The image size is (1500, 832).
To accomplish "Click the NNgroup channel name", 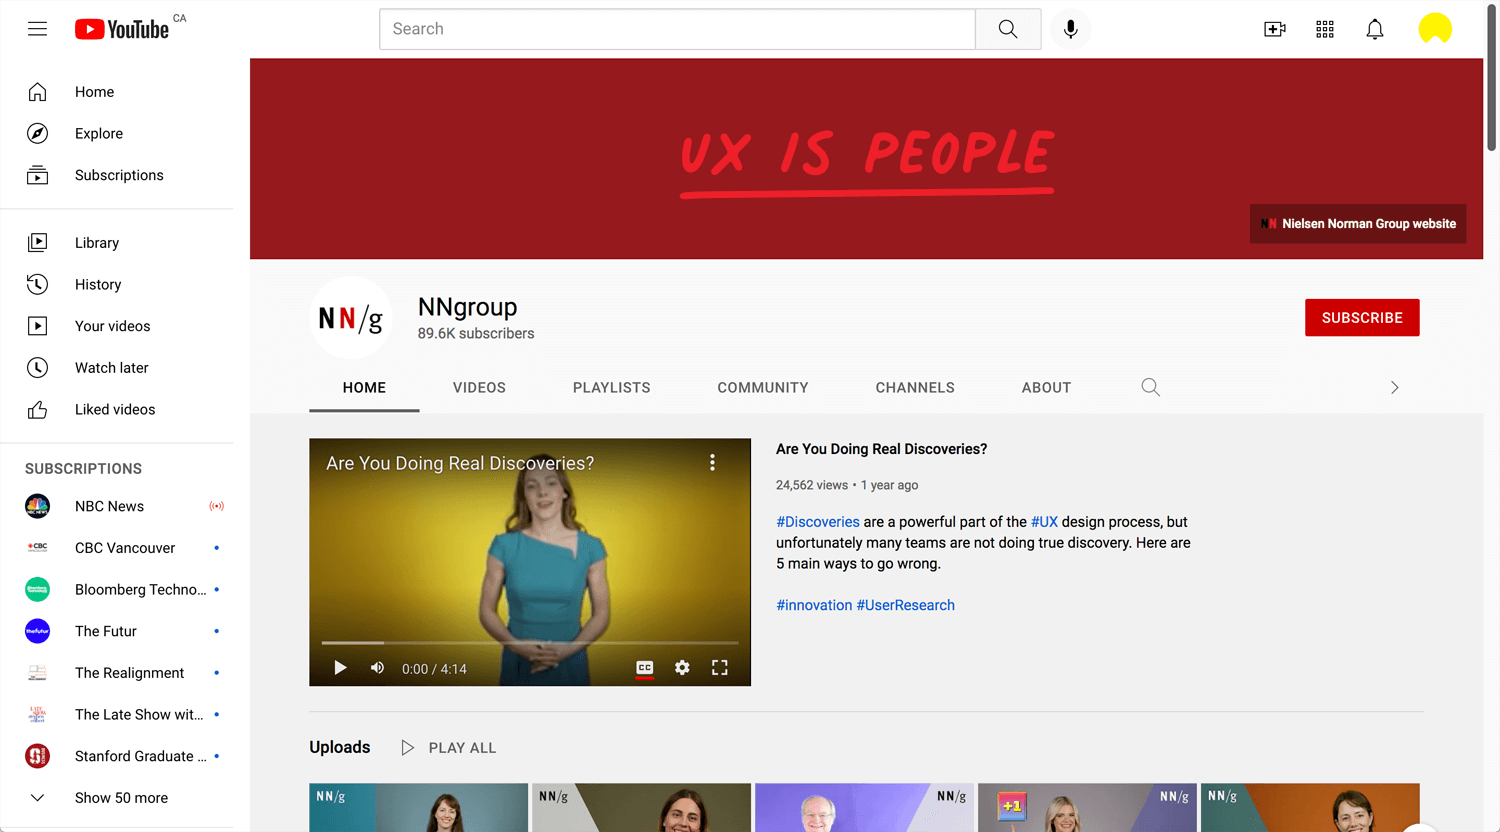I will [468, 307].
